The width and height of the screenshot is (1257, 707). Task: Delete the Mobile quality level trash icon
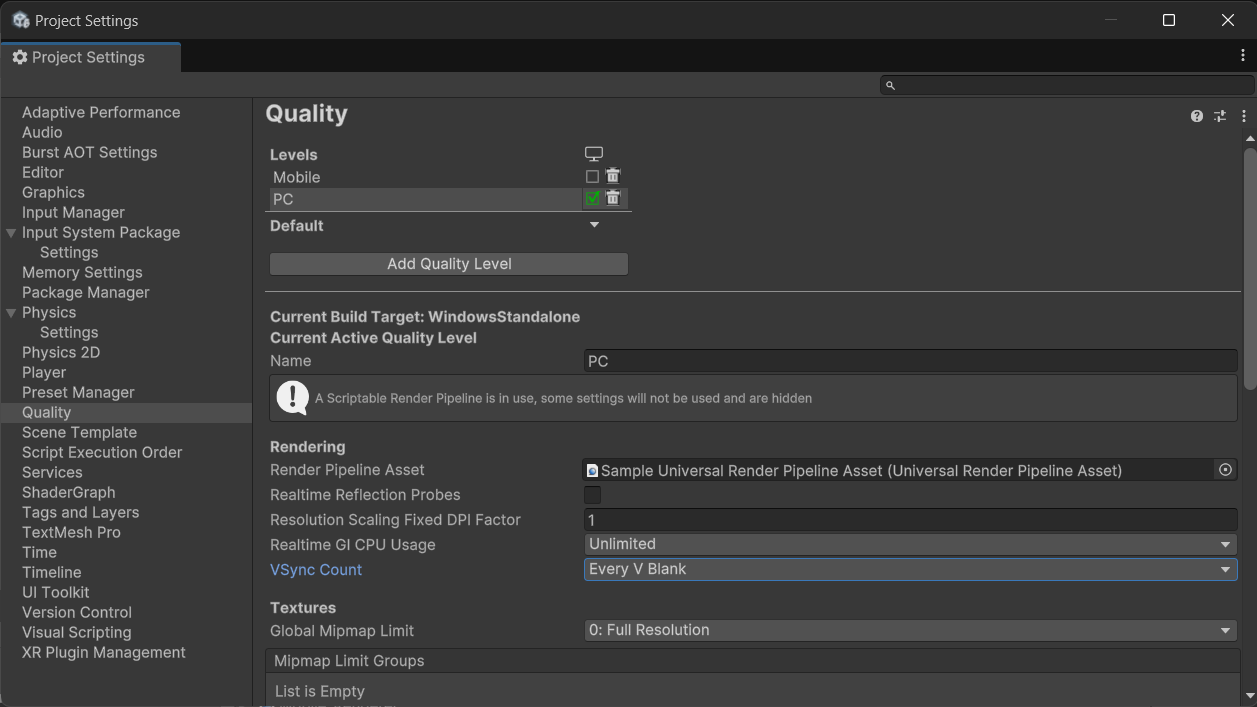tap(613, 176)
